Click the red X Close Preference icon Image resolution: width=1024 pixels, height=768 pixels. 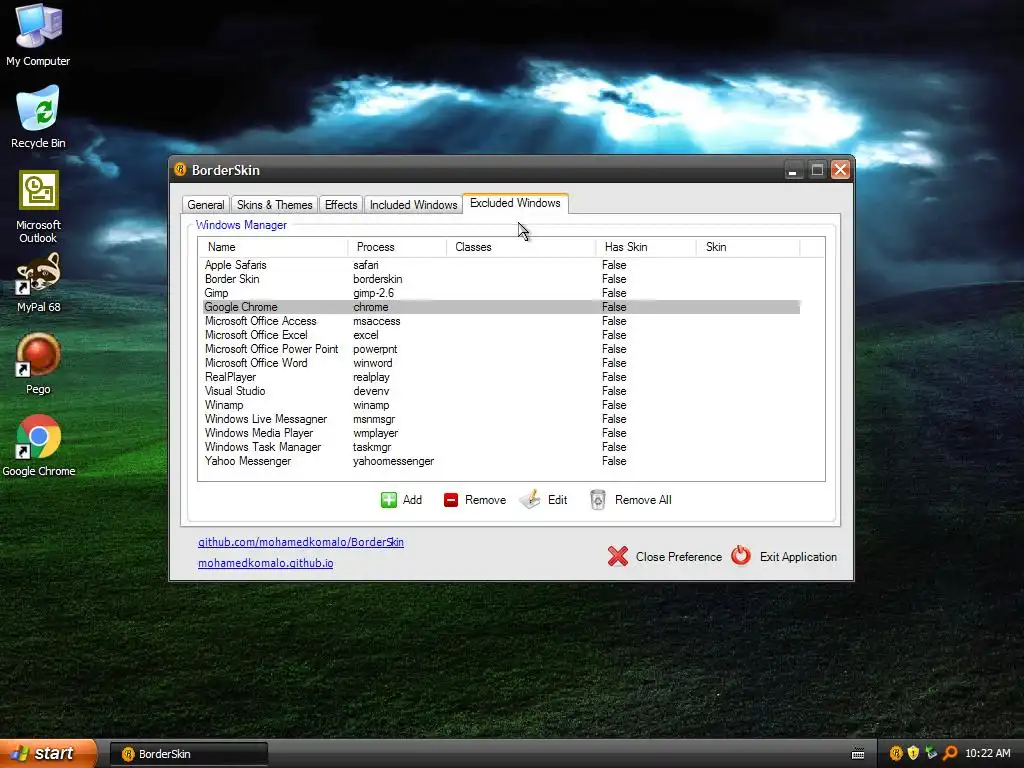[618, 556]
